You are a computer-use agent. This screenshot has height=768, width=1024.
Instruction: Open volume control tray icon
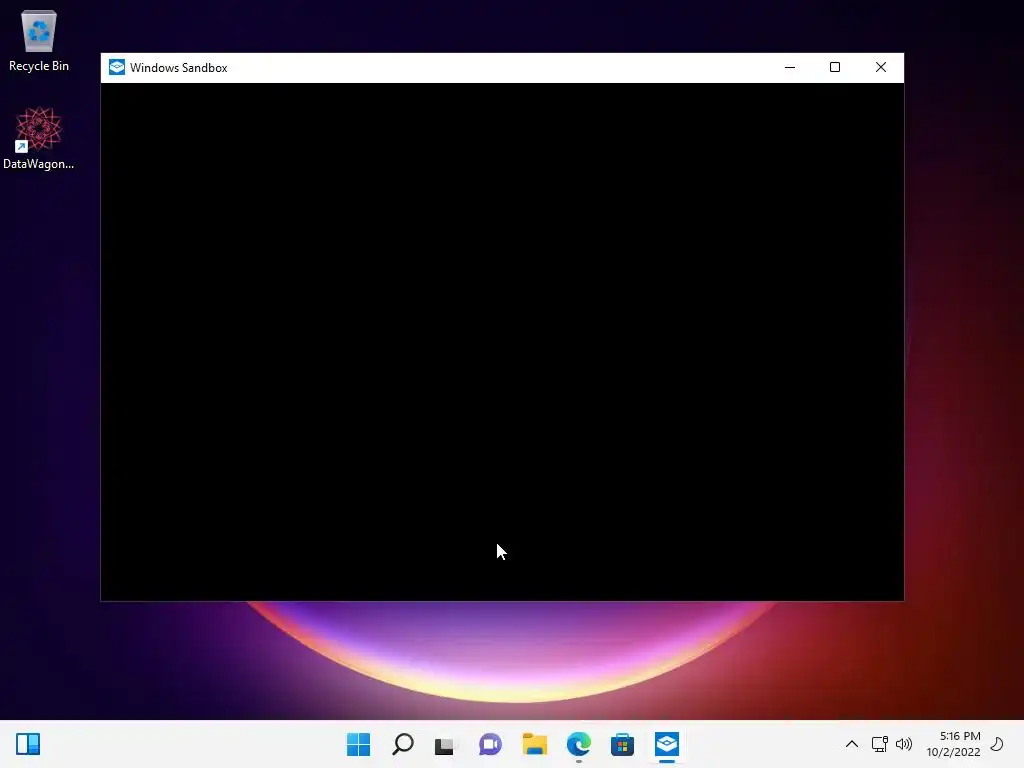point(904,744)
